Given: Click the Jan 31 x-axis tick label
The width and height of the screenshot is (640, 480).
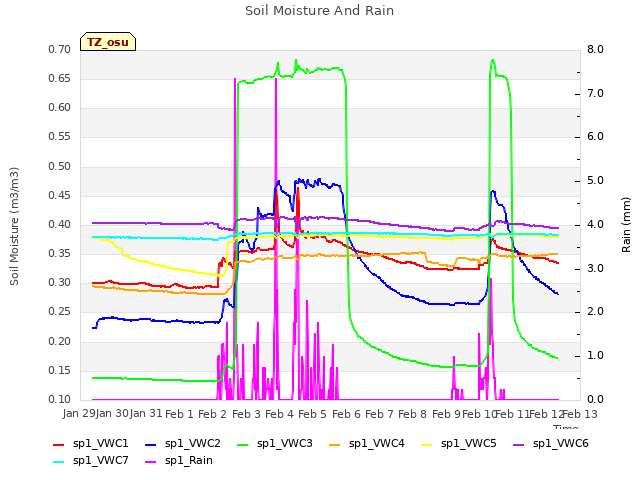Looking at the screenshot, I should [x=146, y=413].
